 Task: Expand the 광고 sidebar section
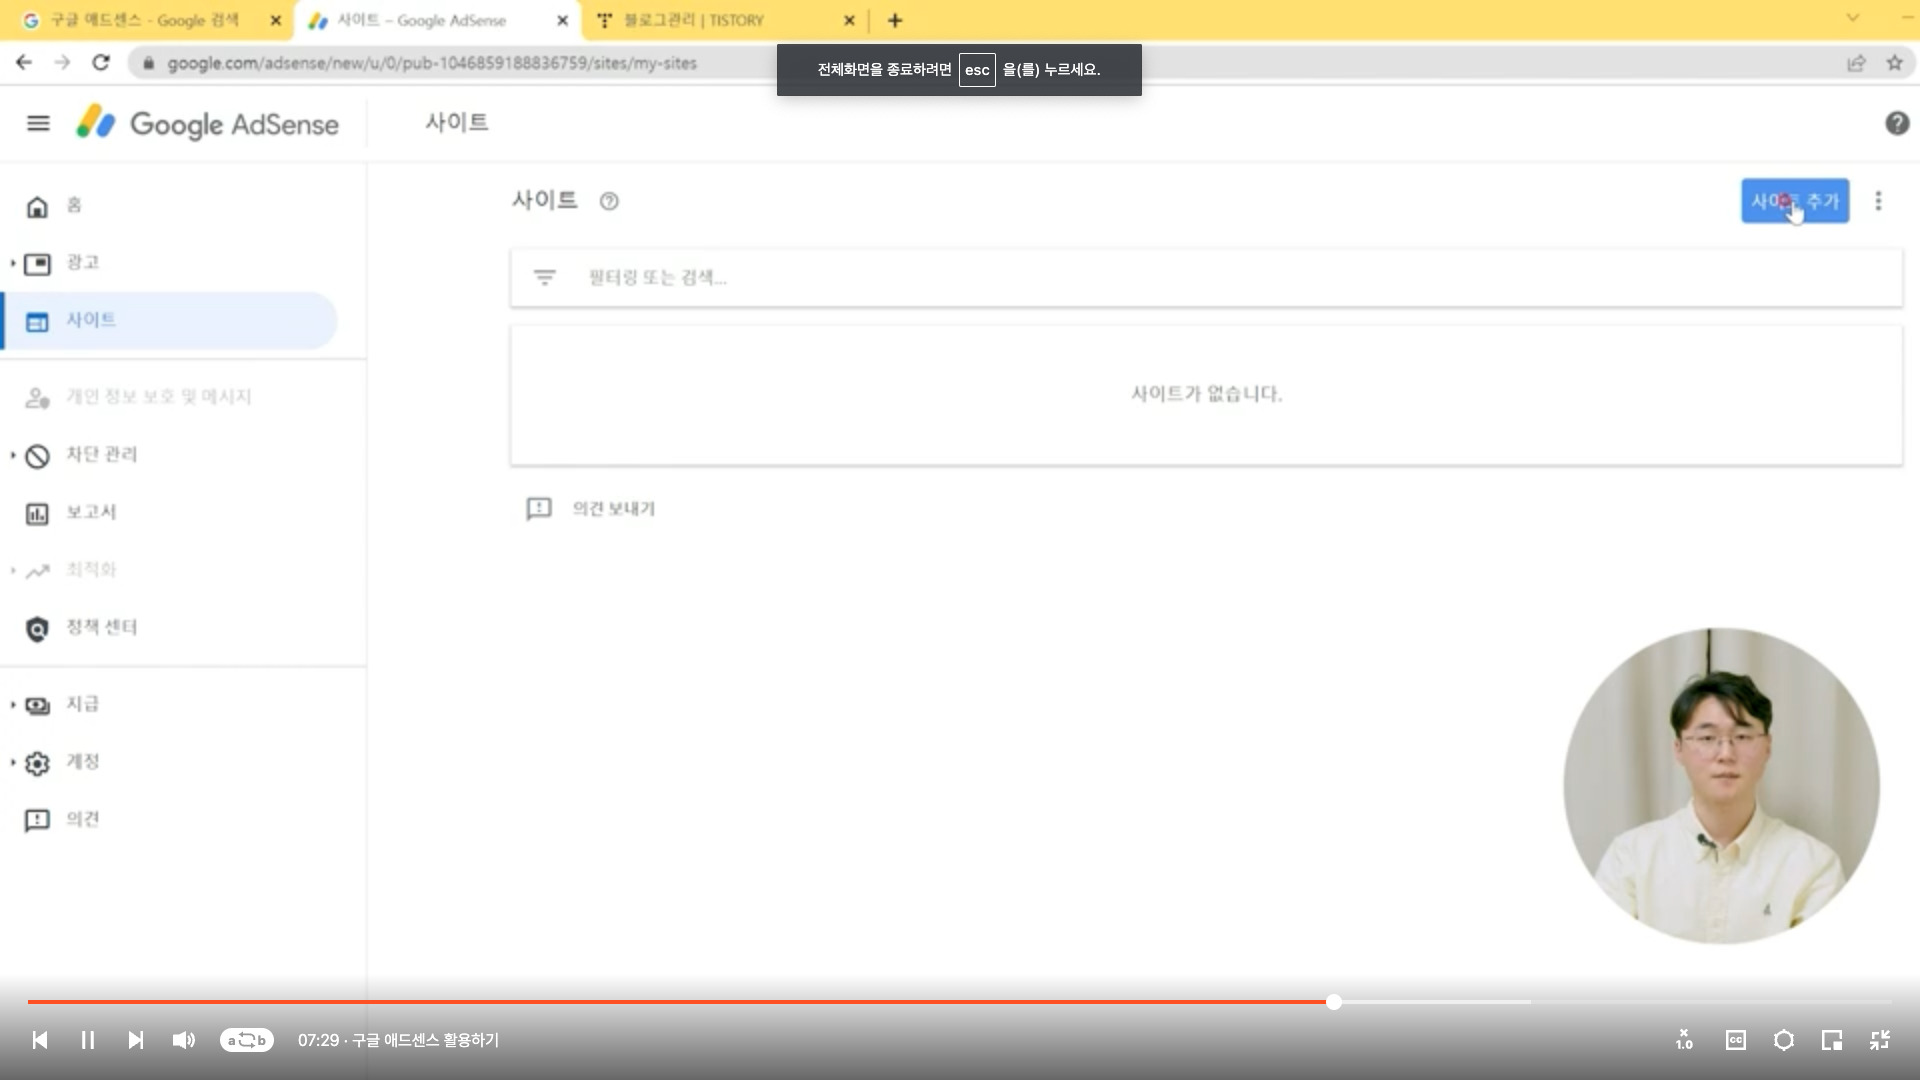click(x=82, y=262)
